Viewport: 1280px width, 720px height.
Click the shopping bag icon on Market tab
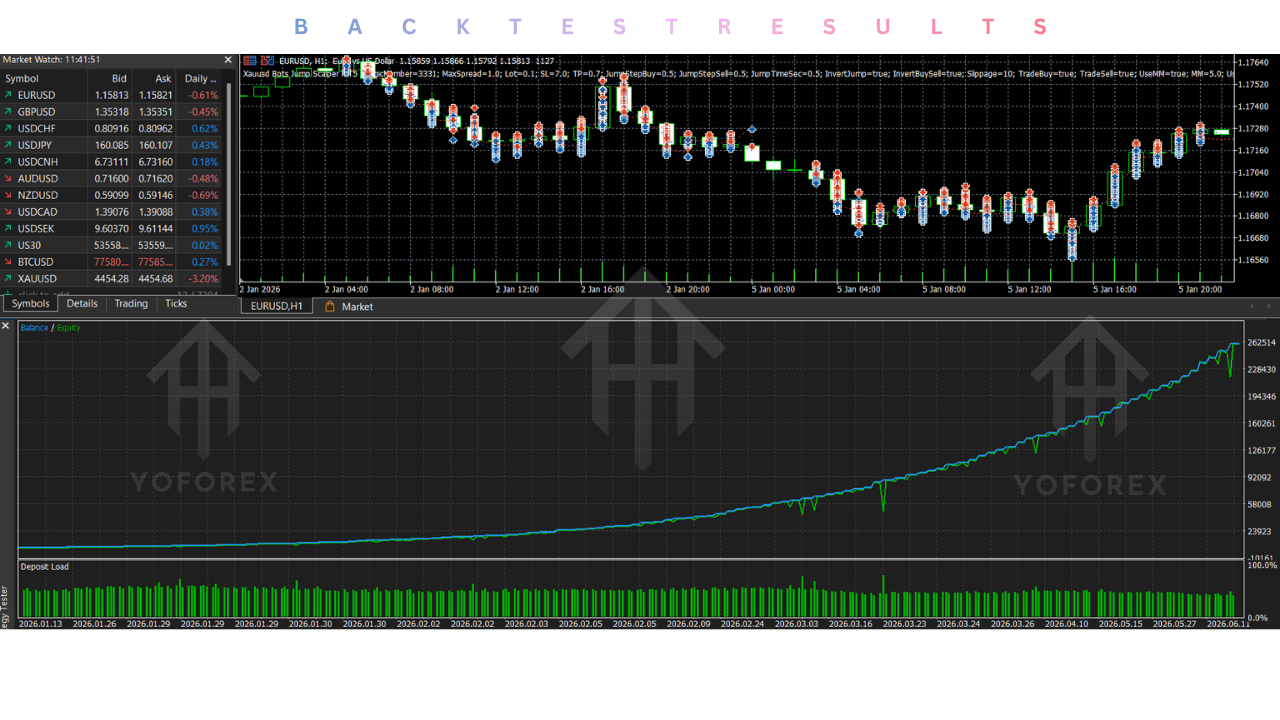330,307
